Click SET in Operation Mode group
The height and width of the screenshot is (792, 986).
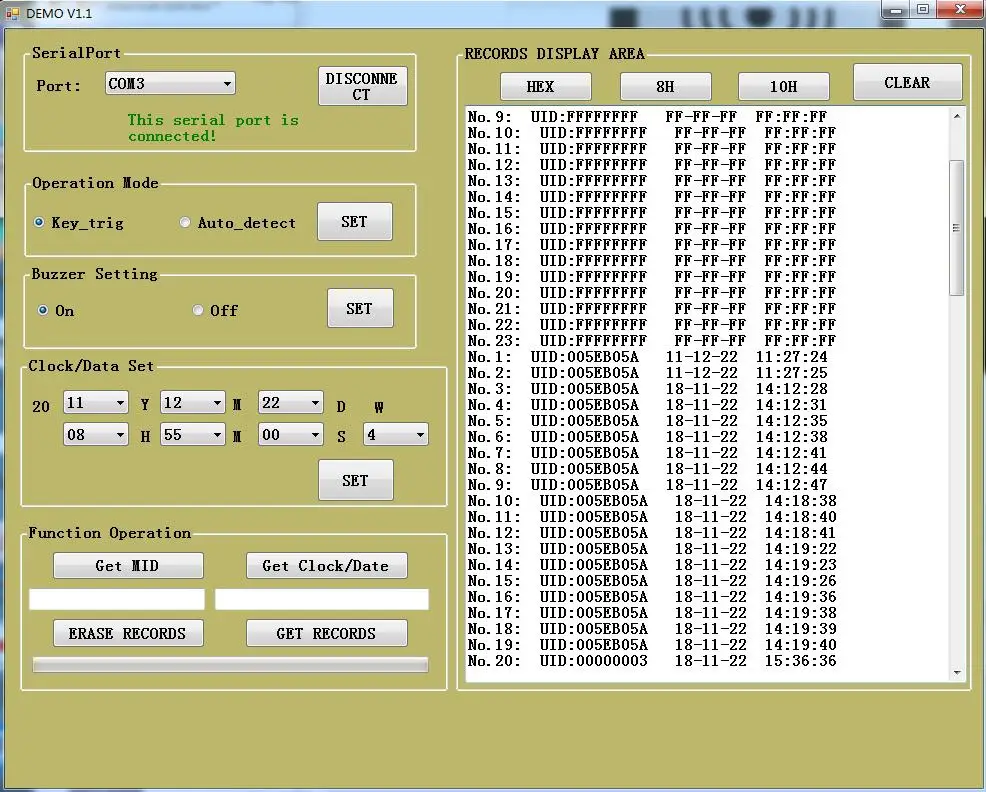tap(355, 221)
